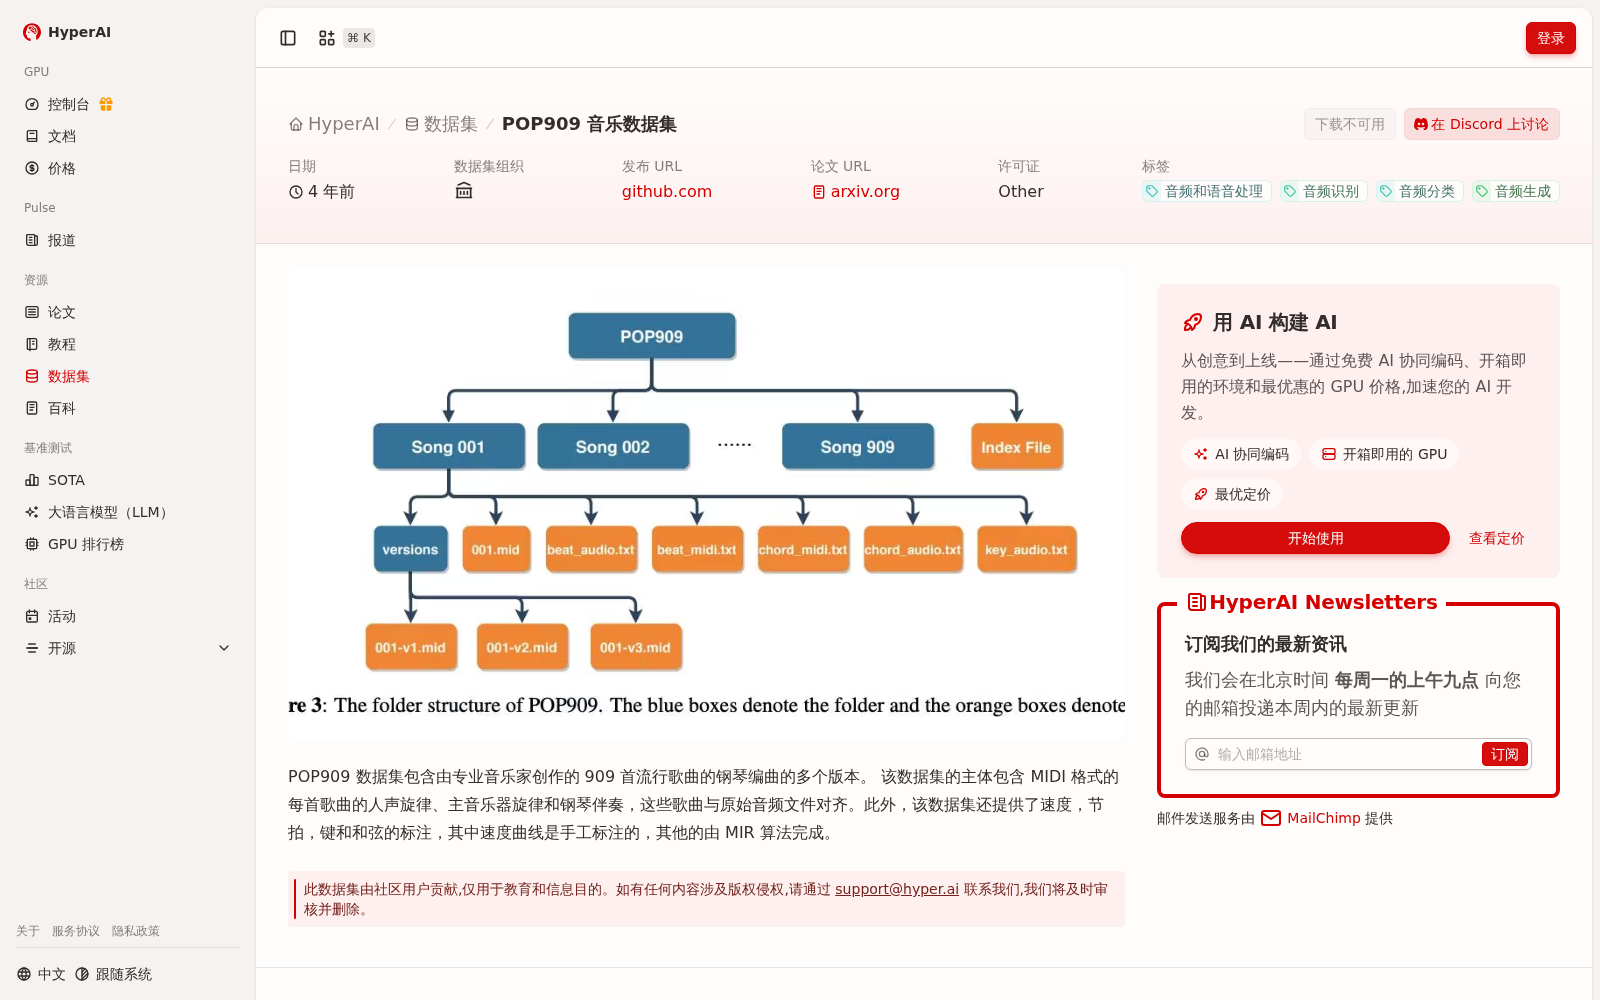
Task: Open the github.com release URL
Action: tap(667, 191)
